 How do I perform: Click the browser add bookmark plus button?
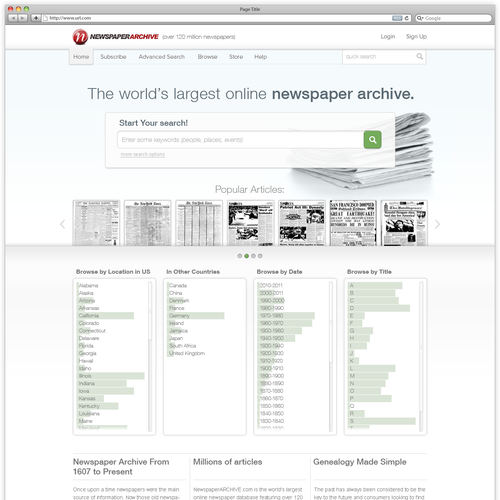pos(36,18)
